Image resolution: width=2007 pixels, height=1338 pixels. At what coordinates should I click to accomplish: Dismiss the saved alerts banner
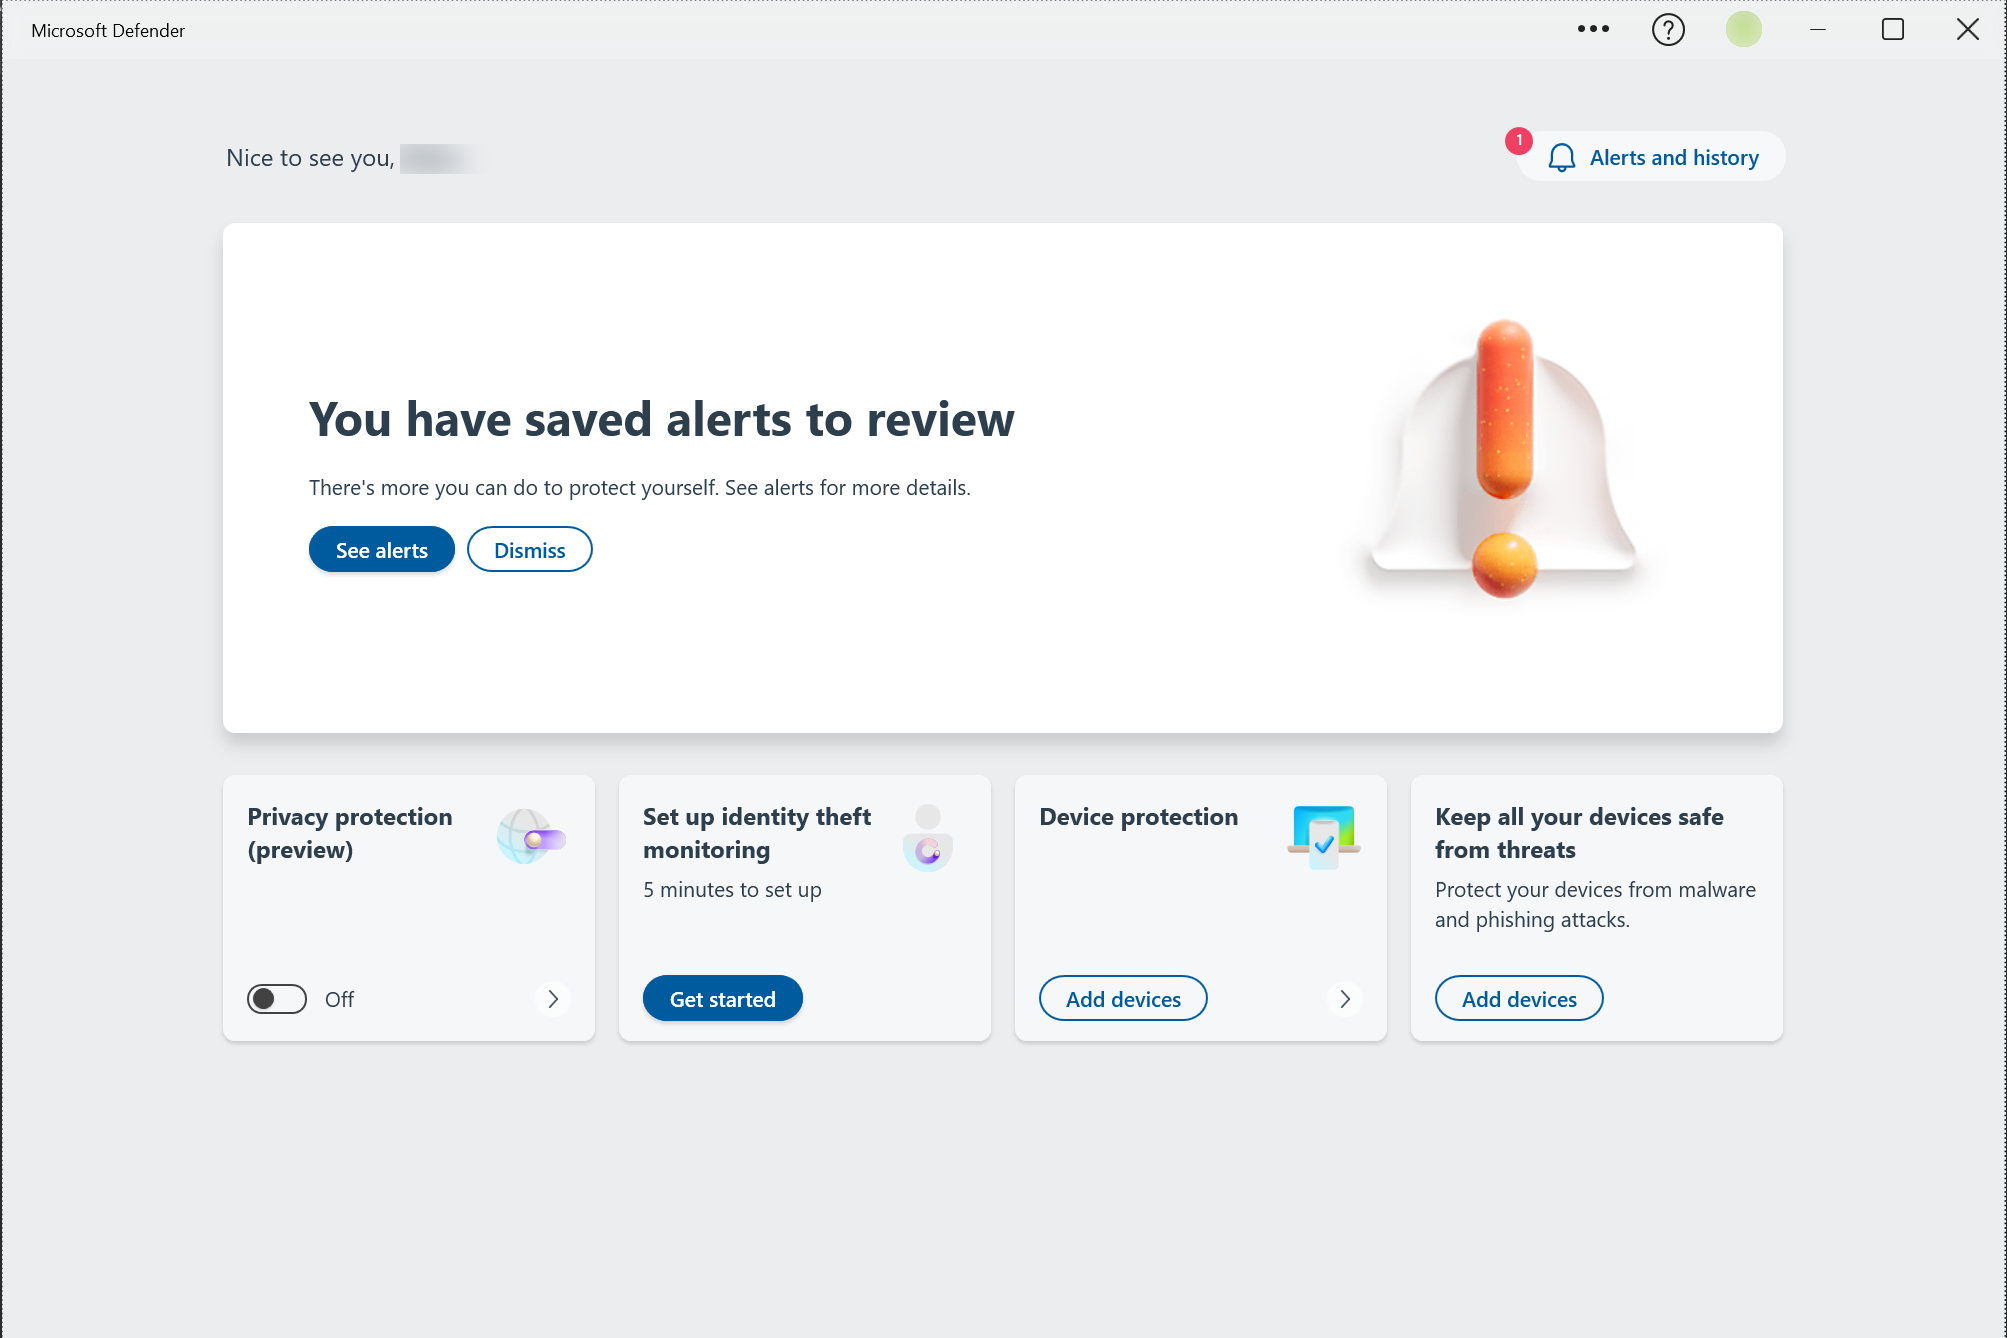[x=529, y=550]
